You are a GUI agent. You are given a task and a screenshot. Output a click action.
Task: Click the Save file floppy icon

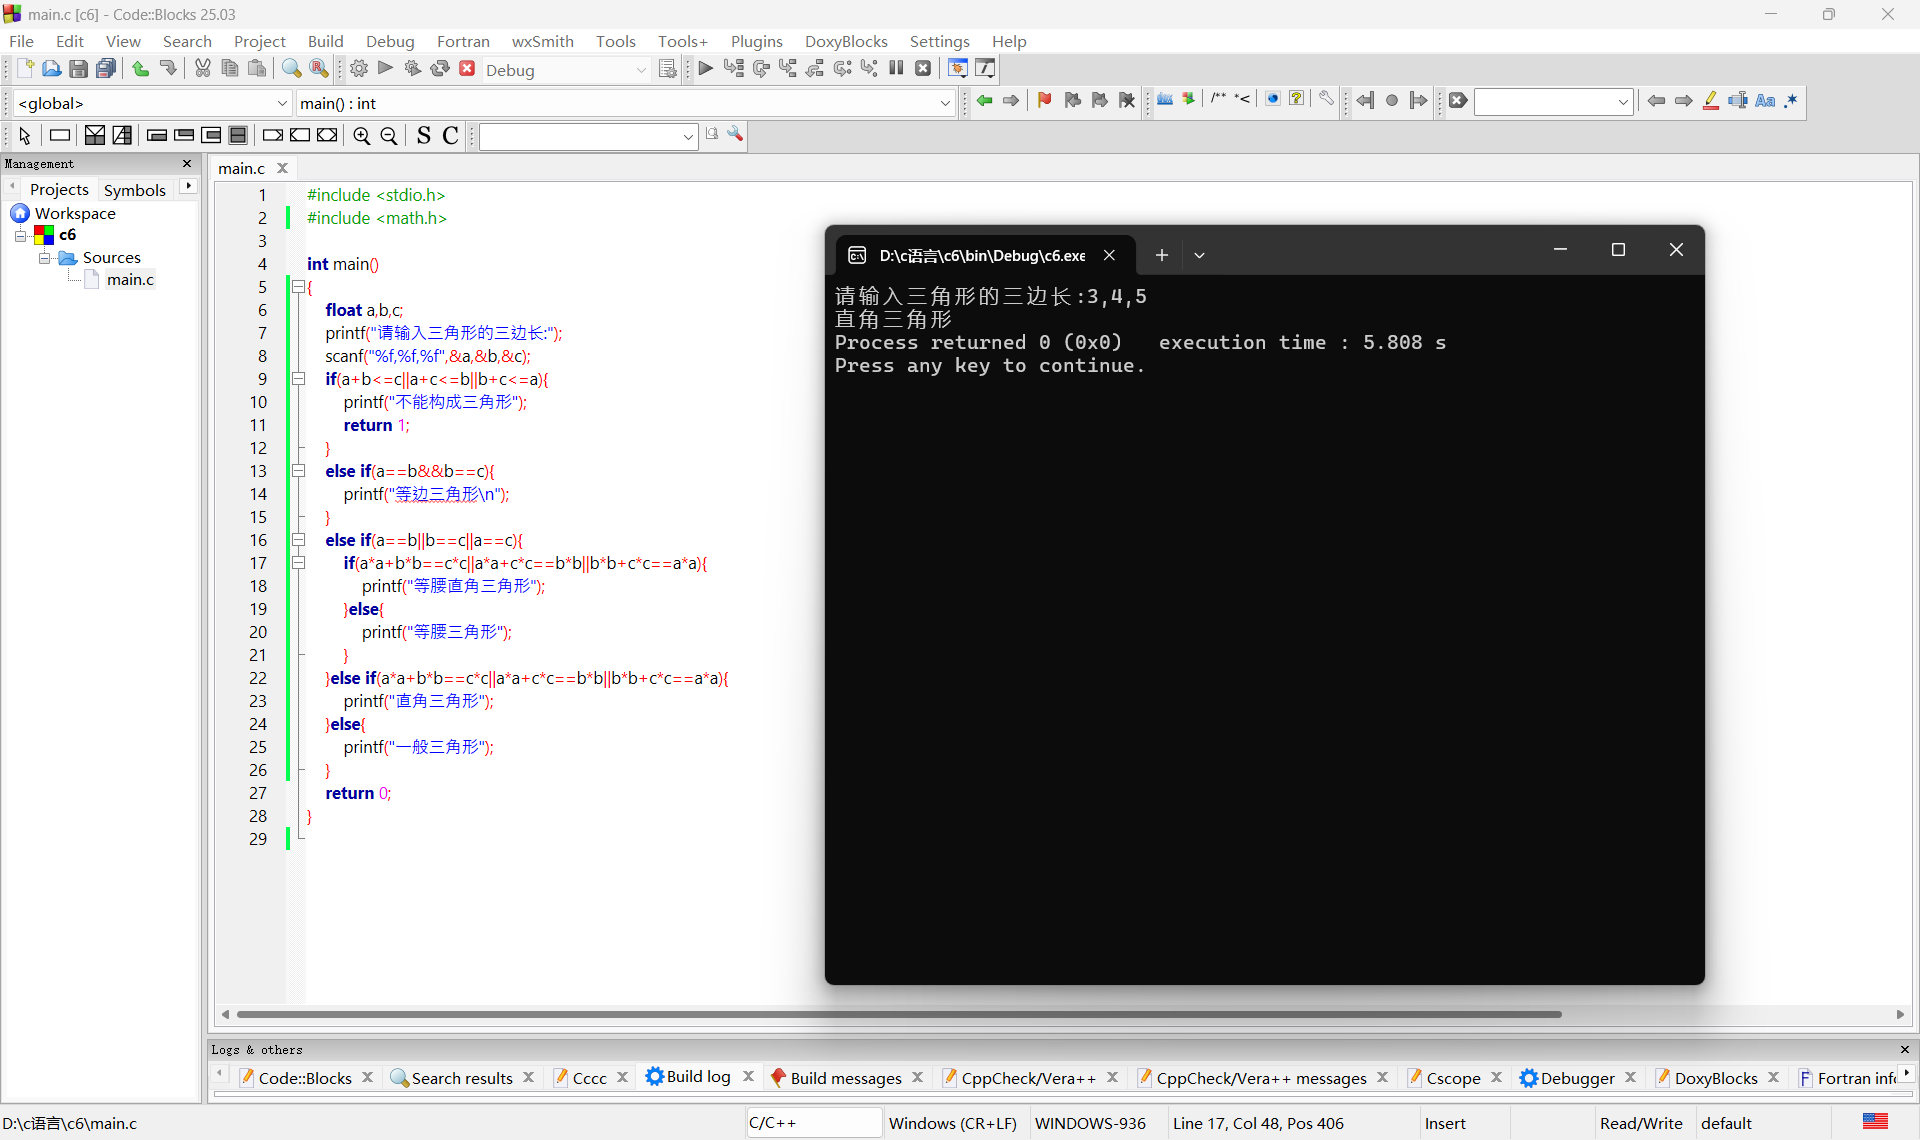pos(78,69)
